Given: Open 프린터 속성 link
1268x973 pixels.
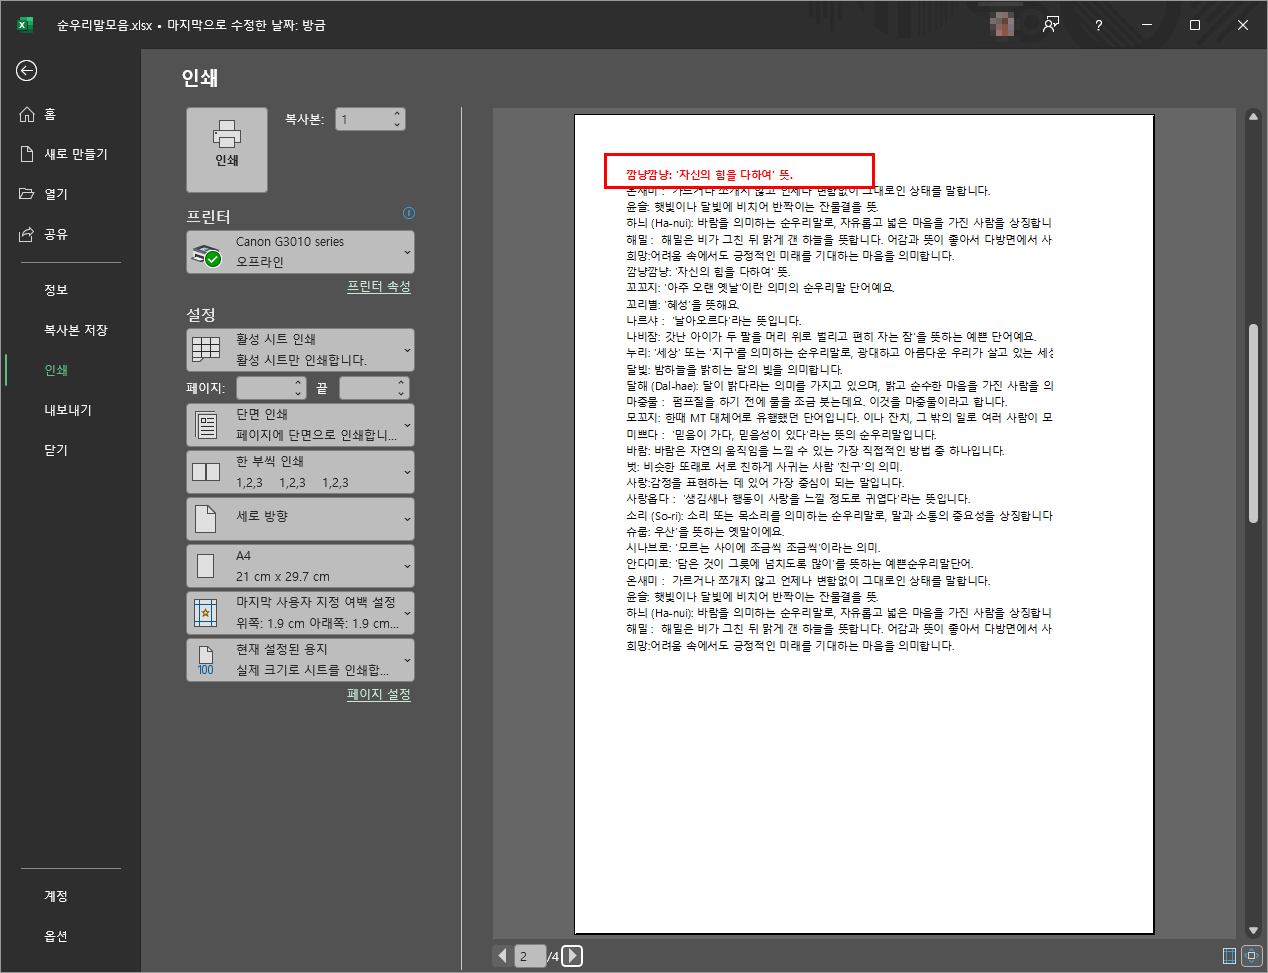Looking at the screenshot, I should point(378,286).
